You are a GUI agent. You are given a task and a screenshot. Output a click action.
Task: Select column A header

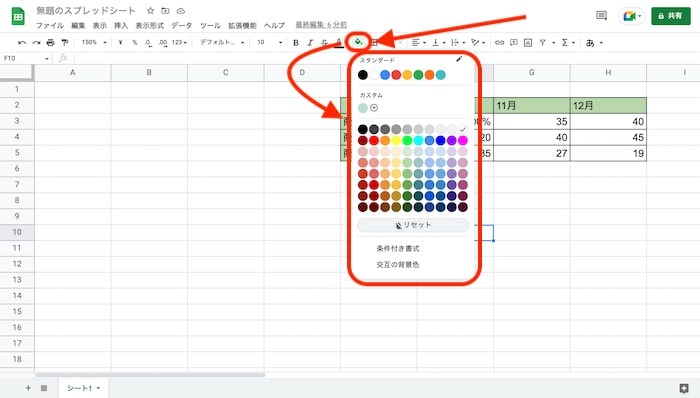pyautogui.click(x=73, y=73)
